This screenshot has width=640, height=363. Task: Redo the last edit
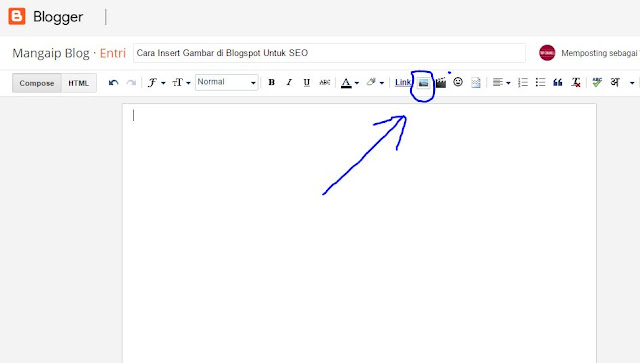coord(131,83)
